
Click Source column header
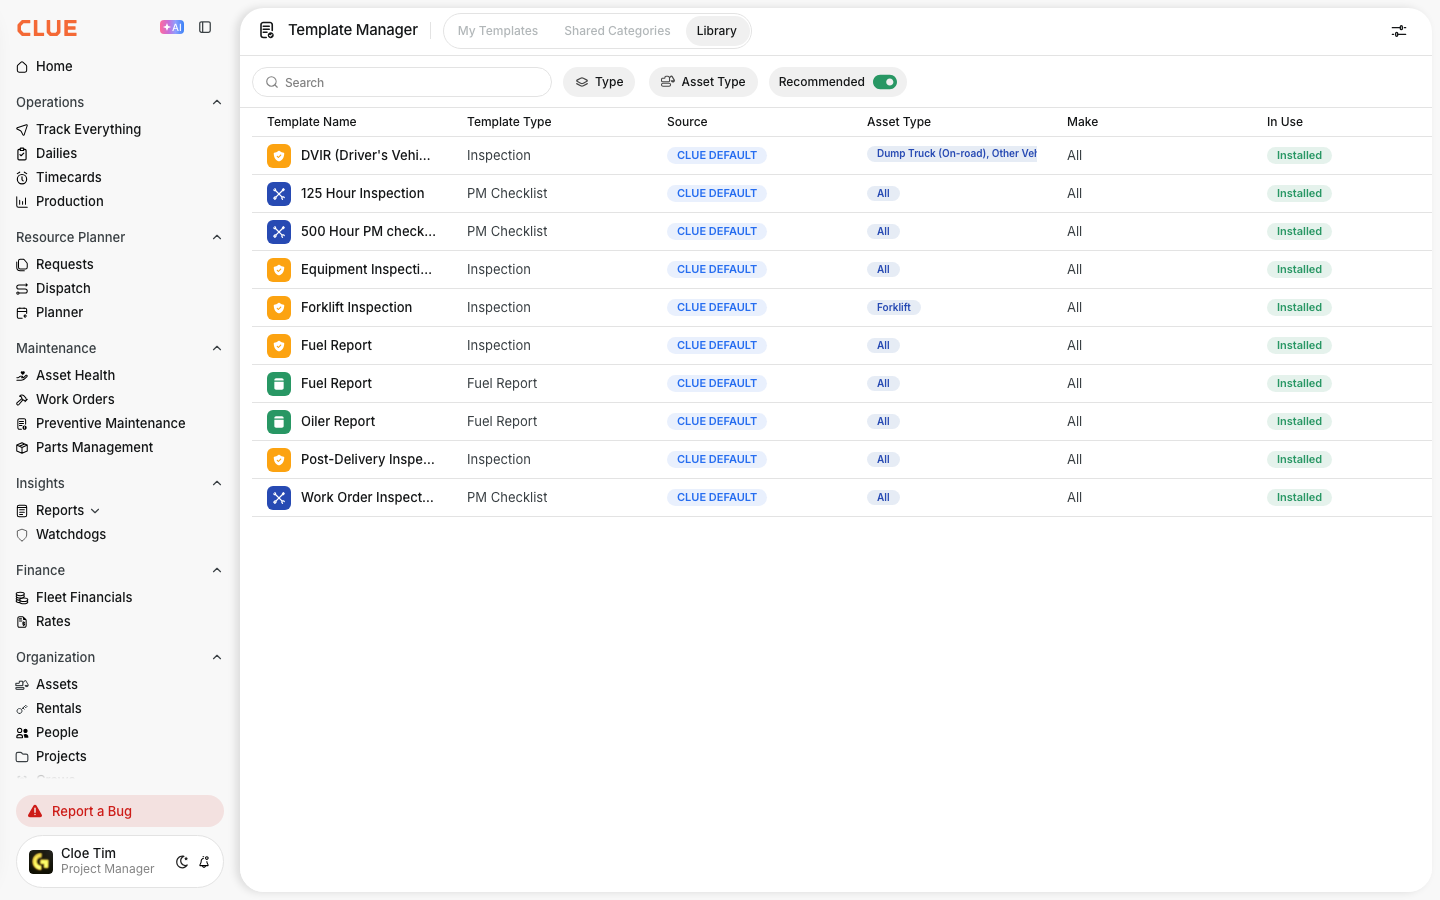click(x=687, y=122)
